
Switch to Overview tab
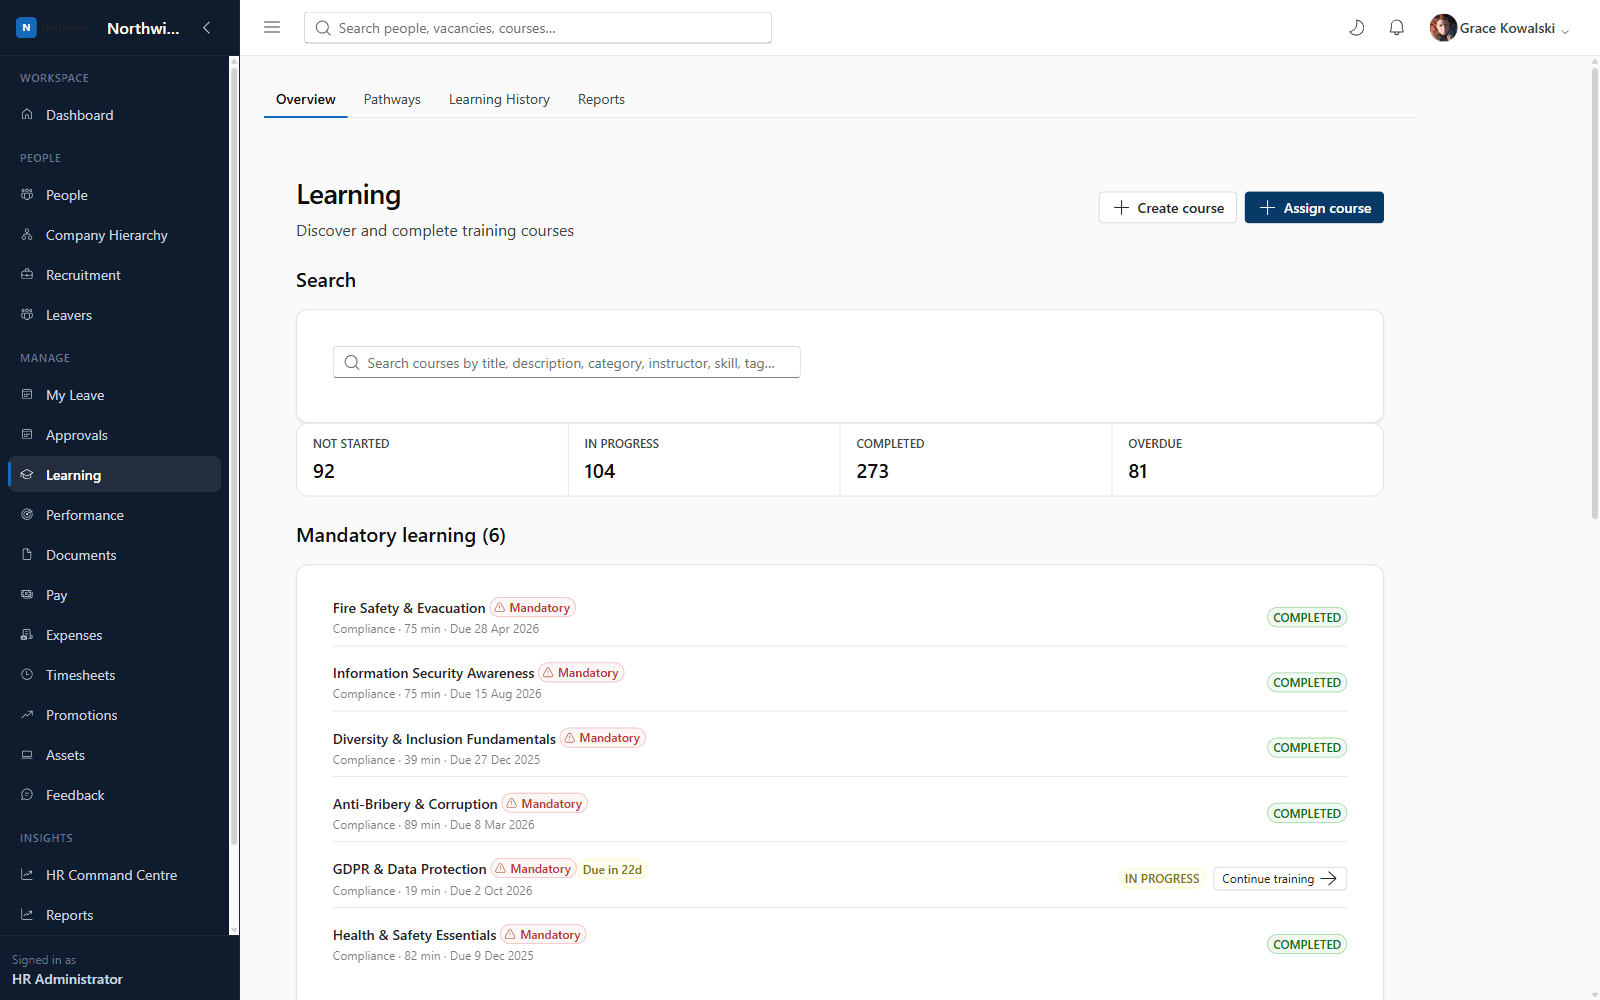306,99
